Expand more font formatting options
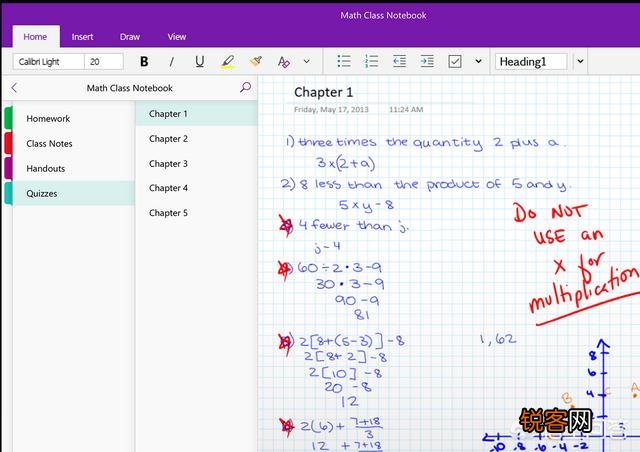The image size is (640, 452). coord(307,62)
